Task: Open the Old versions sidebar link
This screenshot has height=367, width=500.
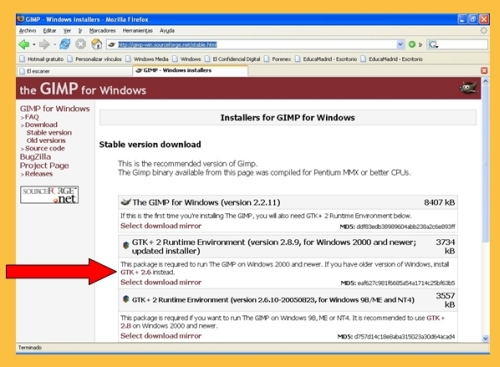Action: (46, 140)
